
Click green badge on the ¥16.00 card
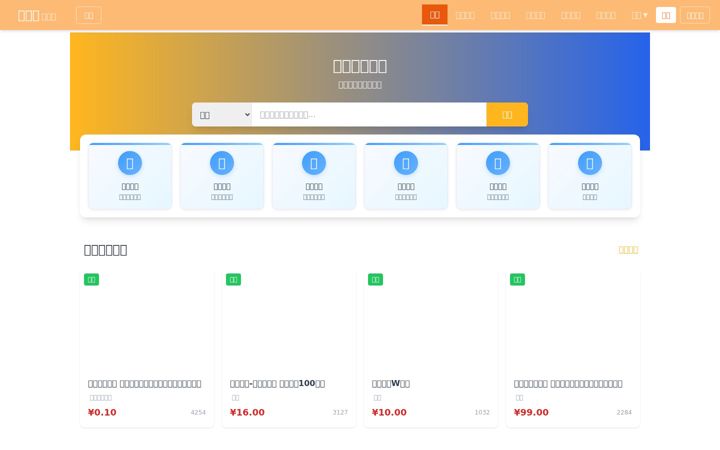click(233, 280)
